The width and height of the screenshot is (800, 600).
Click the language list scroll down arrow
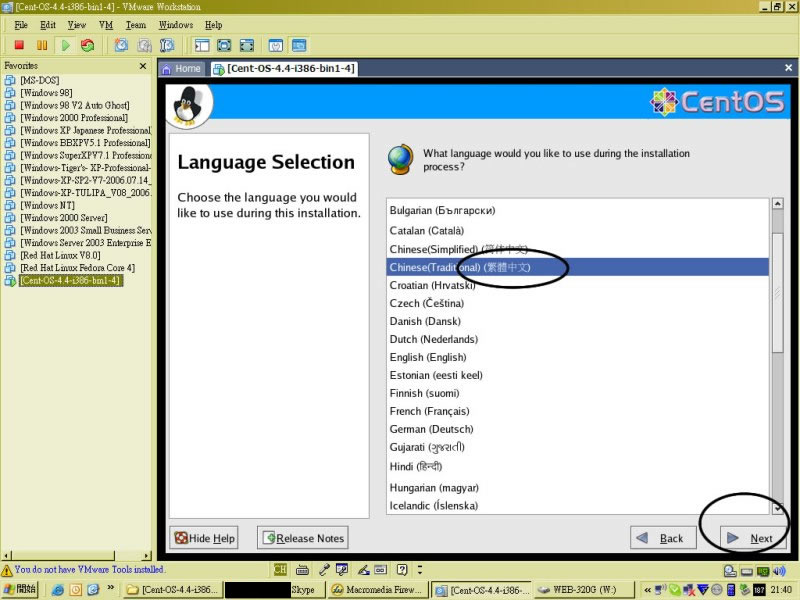(778, 508)
